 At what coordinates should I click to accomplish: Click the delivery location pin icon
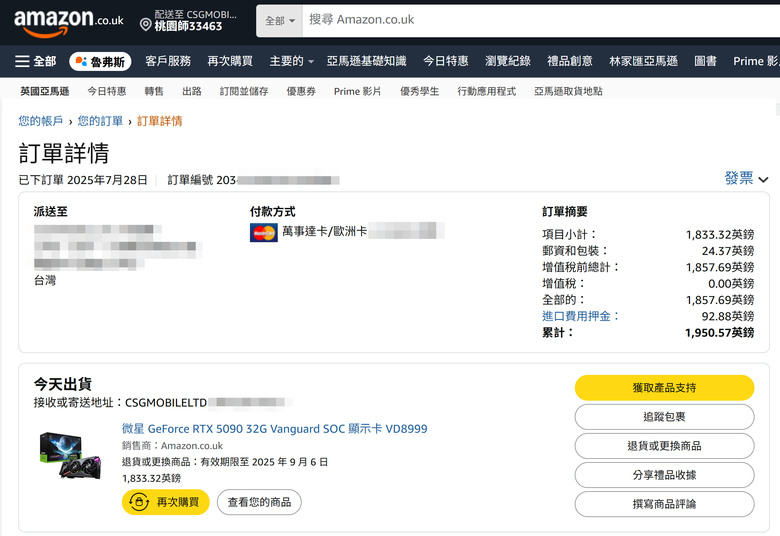pos(146,24)
